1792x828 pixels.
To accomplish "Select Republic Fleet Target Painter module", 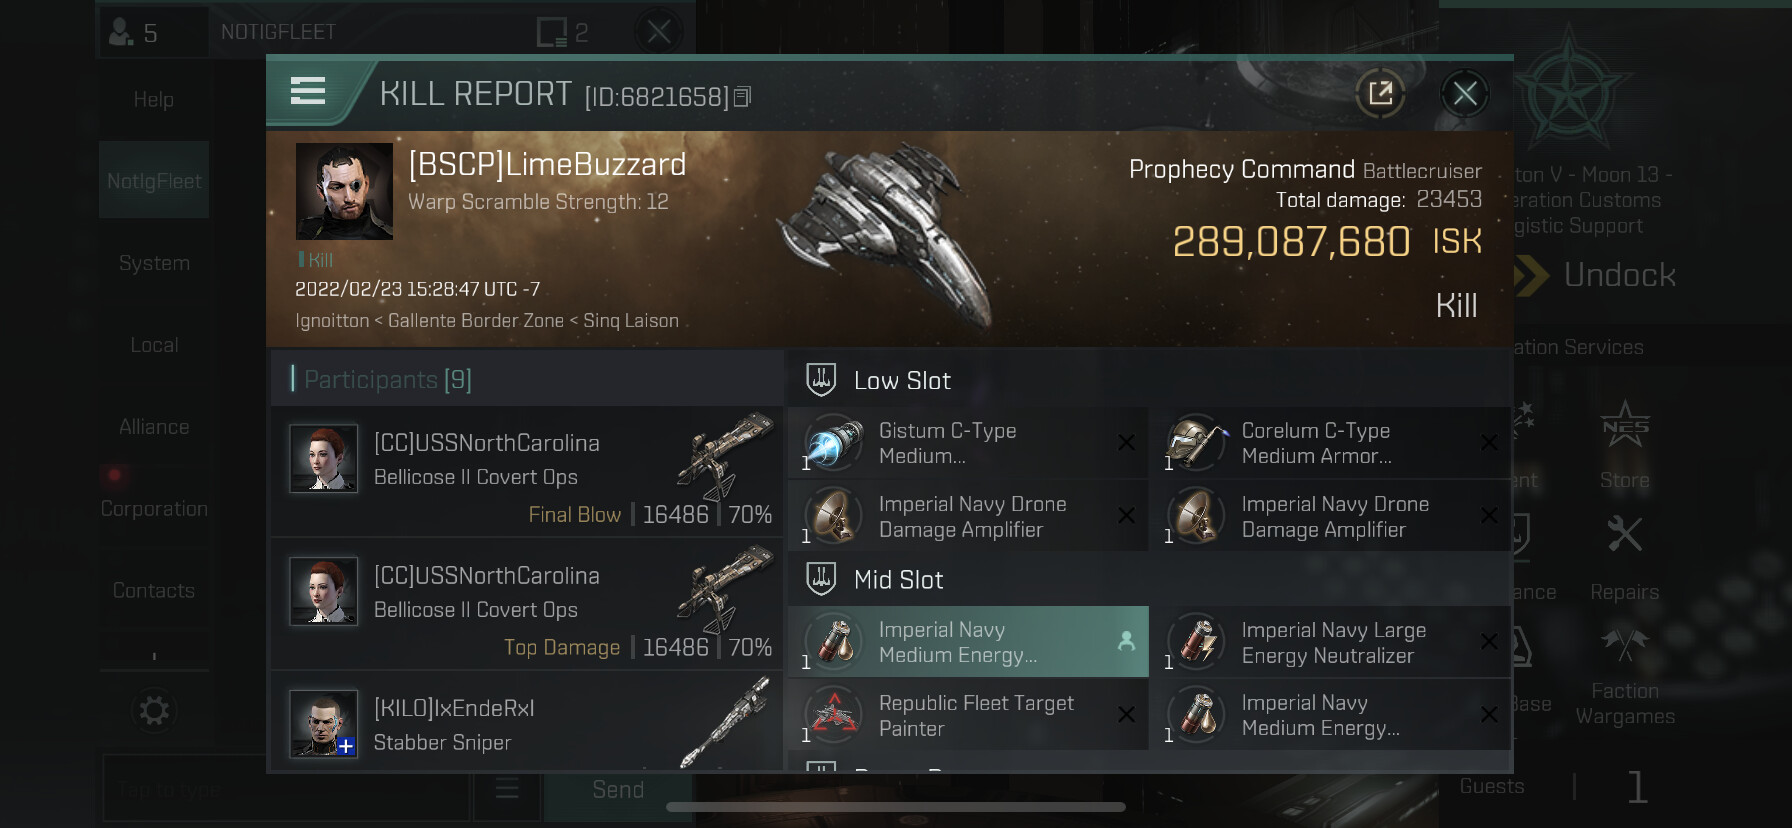I will point(968,716).
